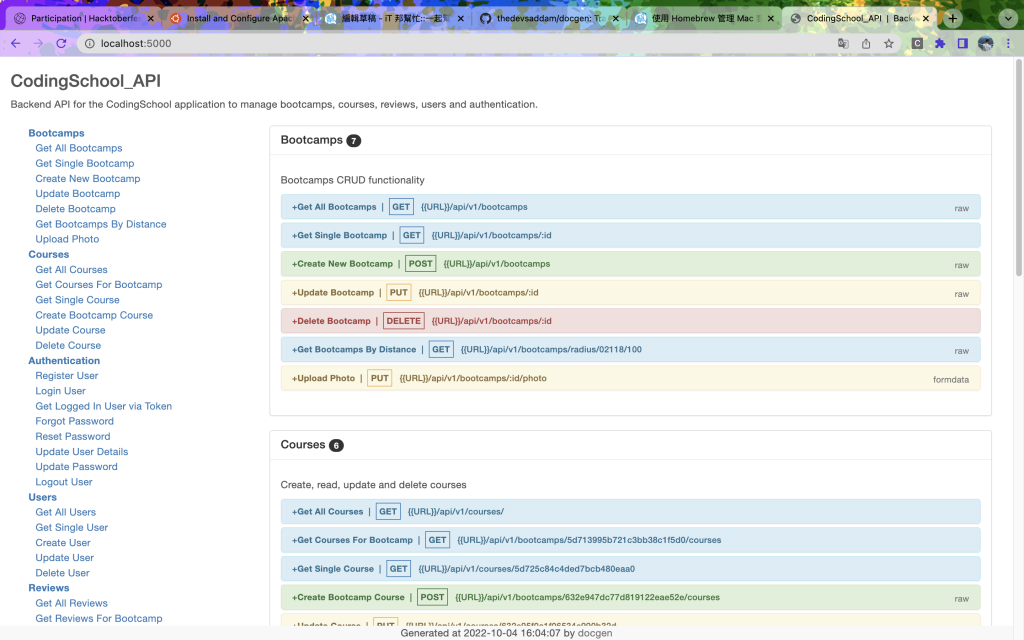The width and height of the screenshot is (1024, 640).
Task: Open the tab search dropdown arrow
Action: pos(1008,18)
